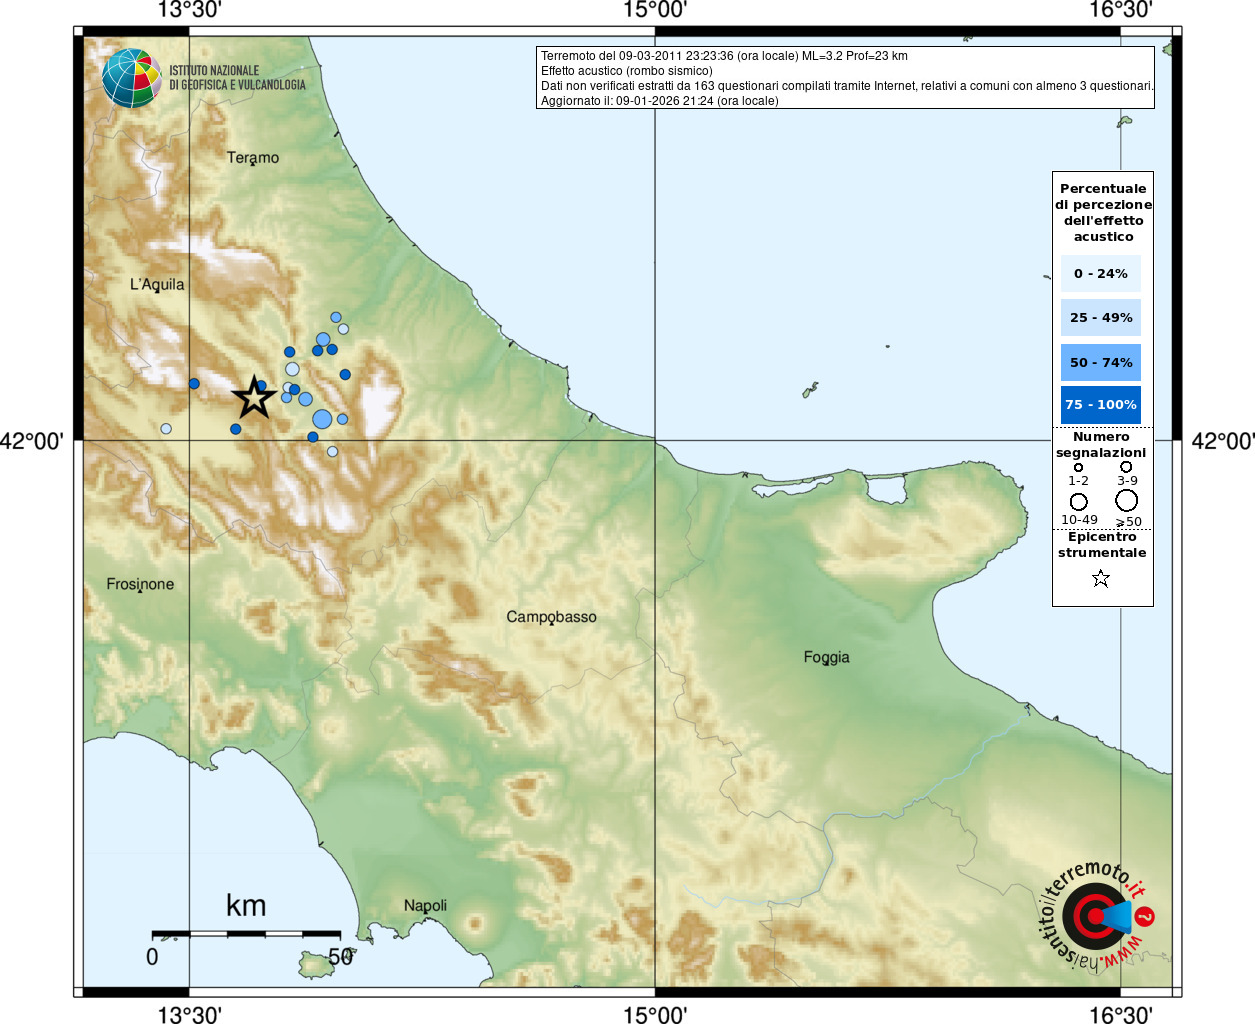Click the 'Numero segnalazioni' legend heading
Image resolution: width=1255 pixels, height=1024 pixels.
point(1101,445)
